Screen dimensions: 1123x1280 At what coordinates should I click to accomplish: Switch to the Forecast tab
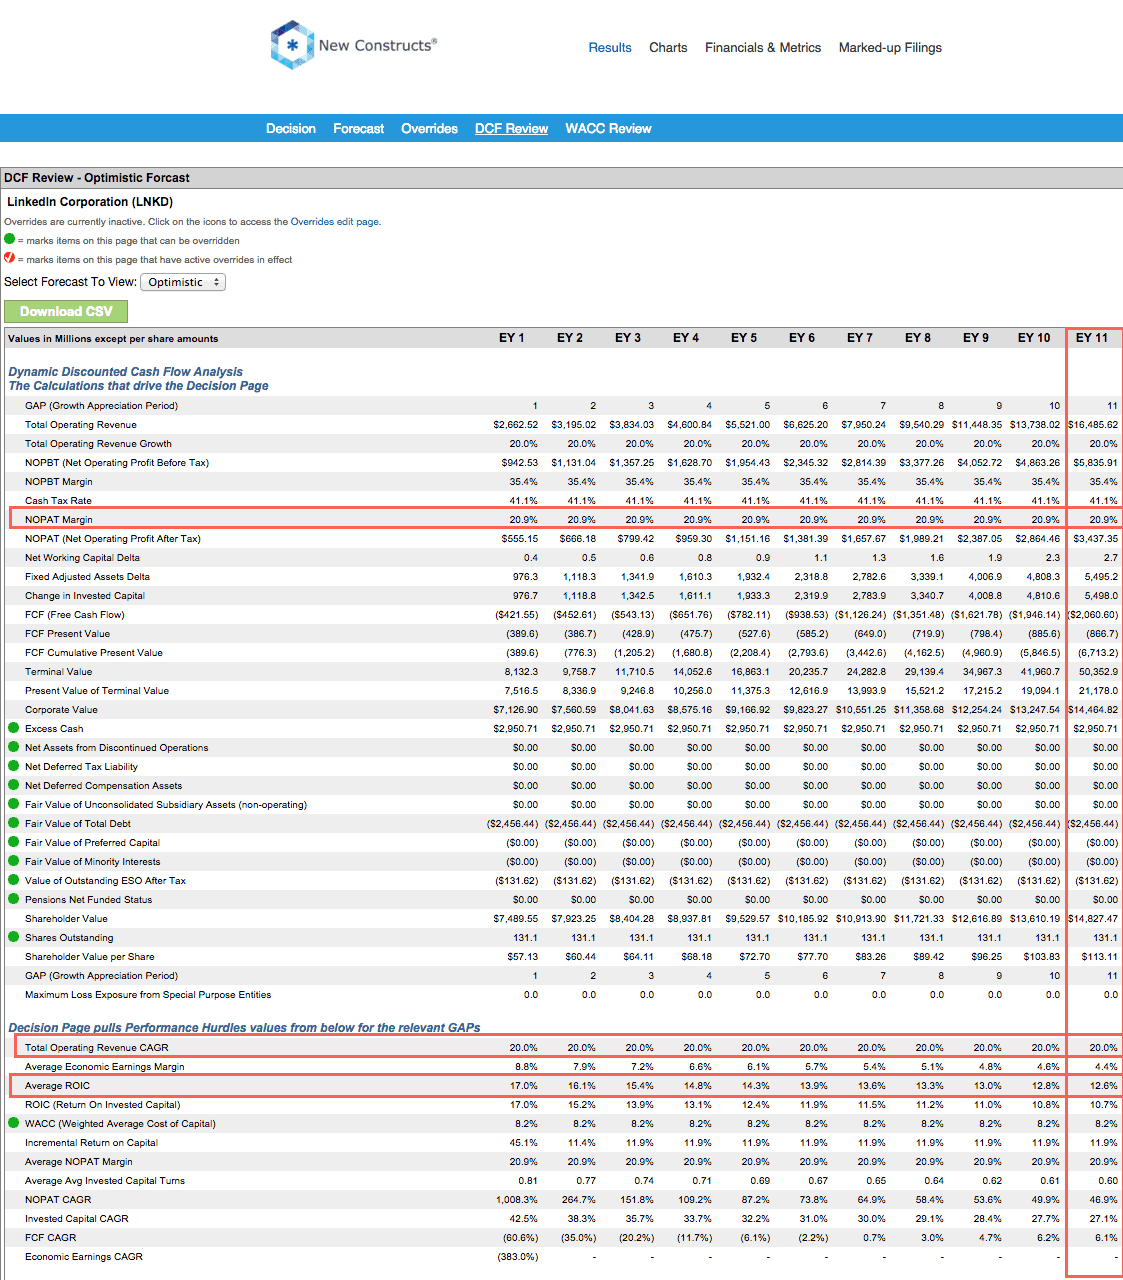tap(359, 128)
